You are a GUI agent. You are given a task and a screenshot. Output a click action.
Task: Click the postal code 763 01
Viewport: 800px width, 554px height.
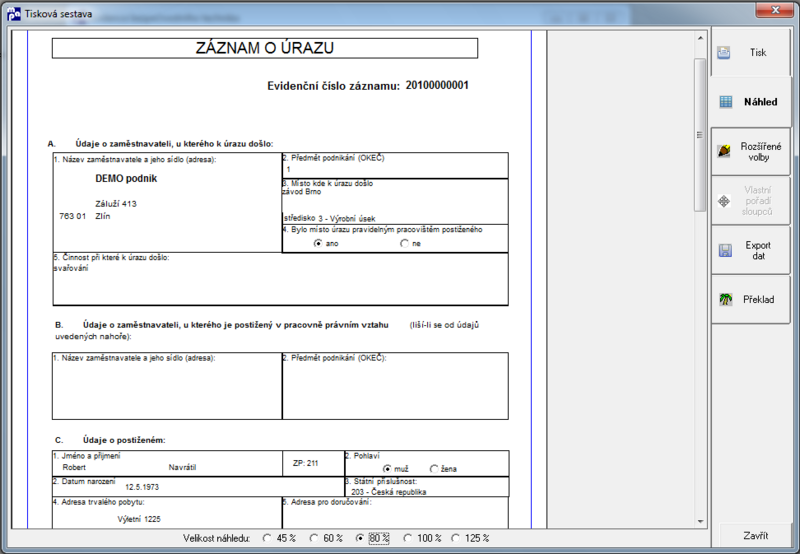click(x=72, y=216)
